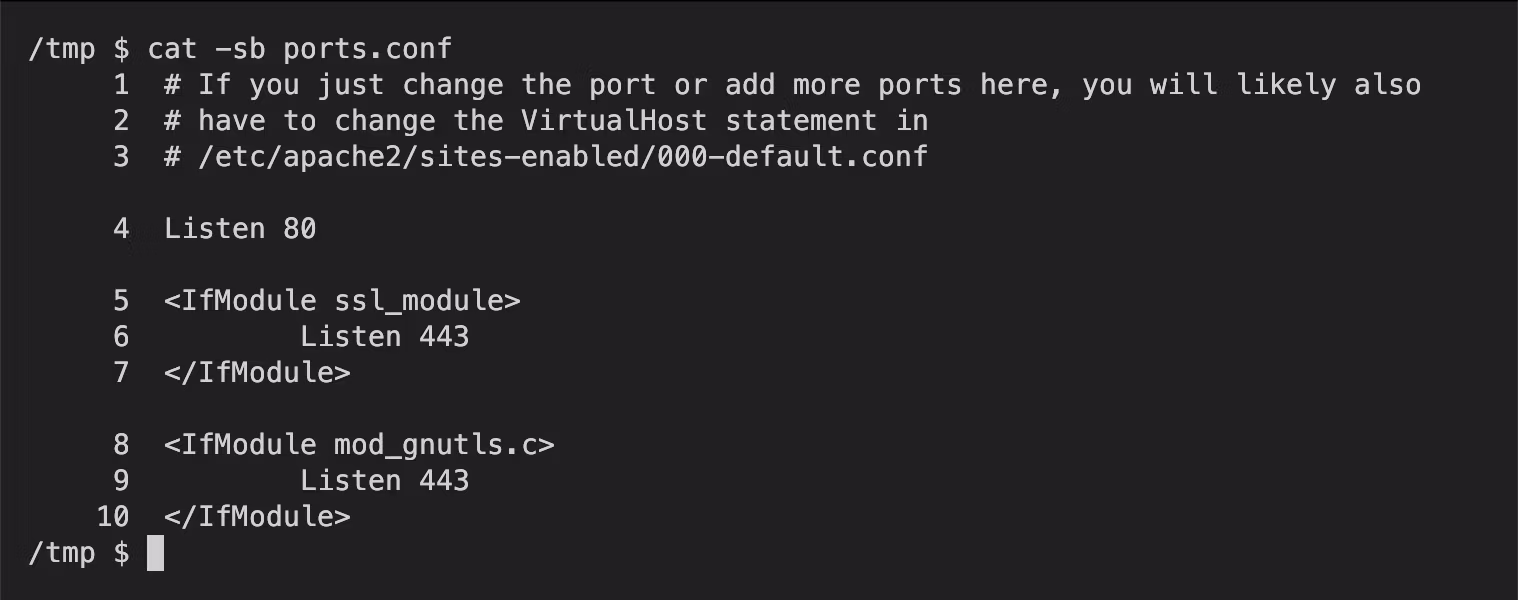Screen dimensions: 1518x600
Task: Click the word 'VirtualHost' in line 2
Action: tap(613, 121)
